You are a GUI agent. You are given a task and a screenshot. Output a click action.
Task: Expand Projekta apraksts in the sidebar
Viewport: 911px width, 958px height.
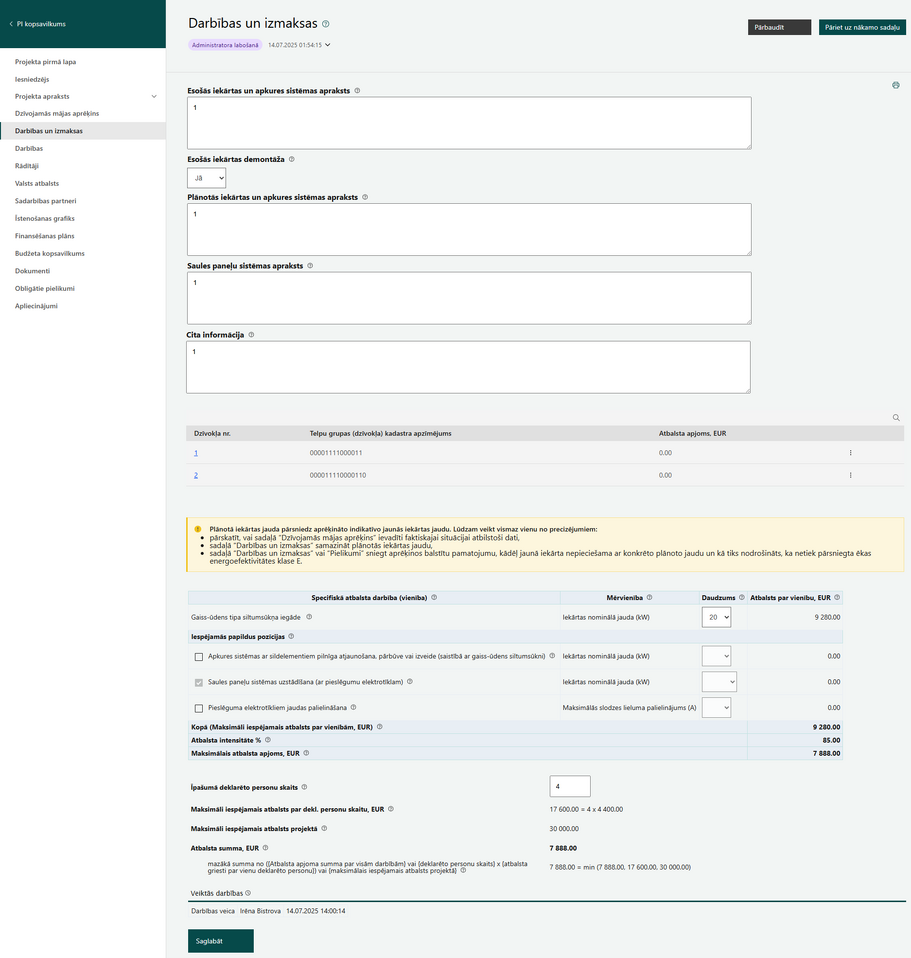[x=154, y=97]
